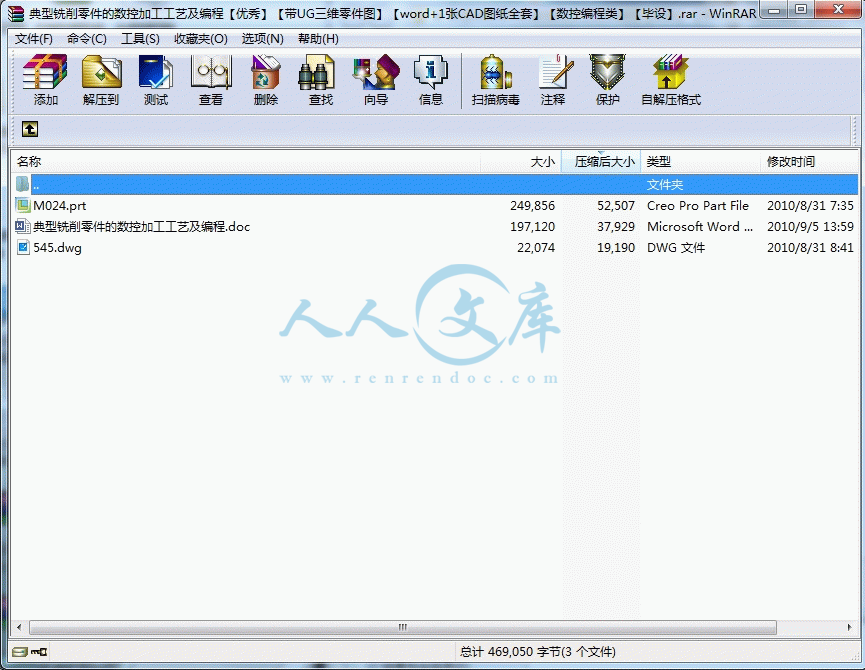Open the archive Info (信息) icon
The height and width of the screenshot is (670, 865).
430,72
